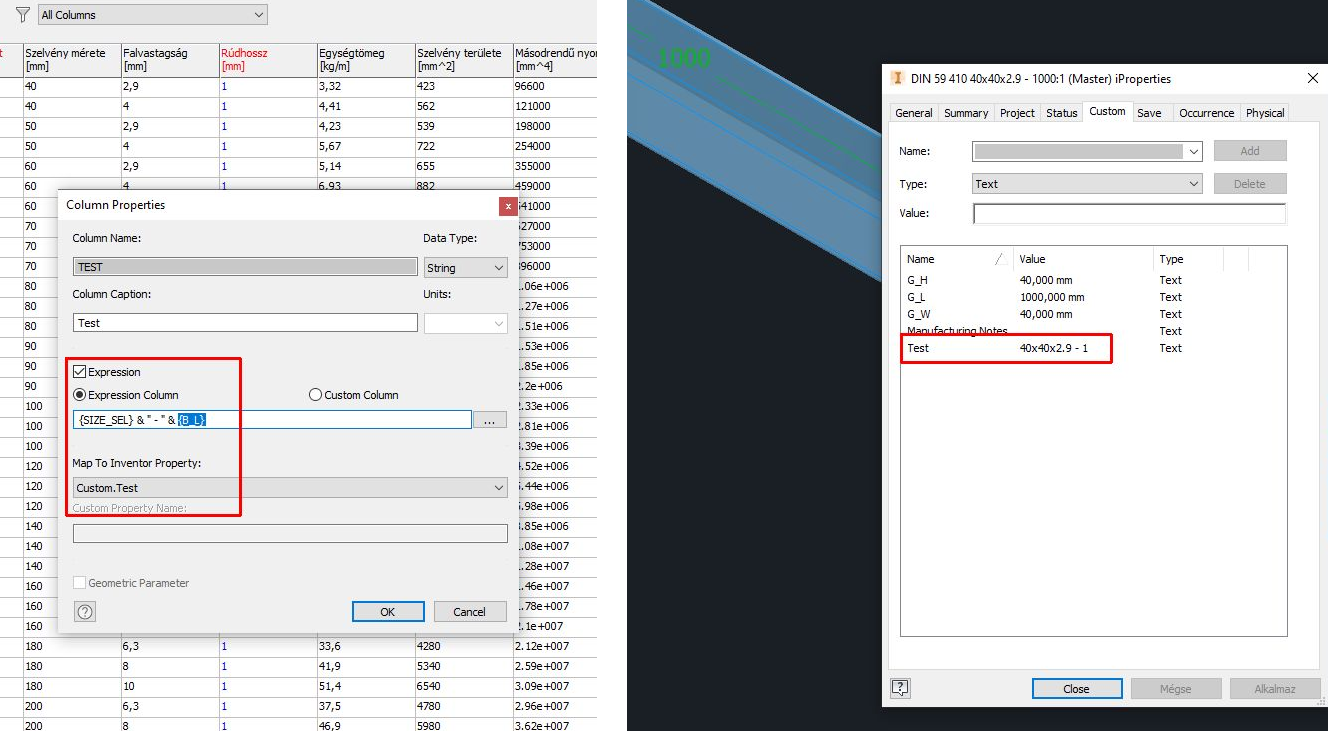Switch to the Summary tab

(x=965, y=112)
